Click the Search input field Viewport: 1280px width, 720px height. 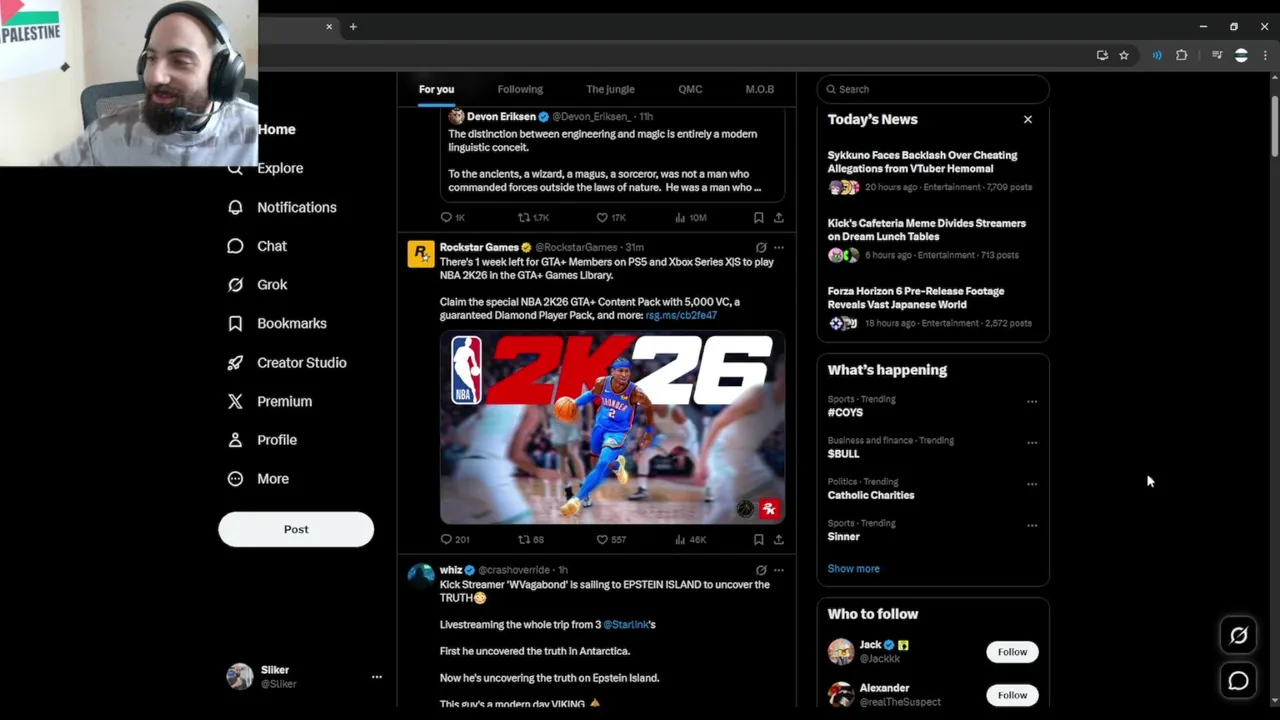933,89
